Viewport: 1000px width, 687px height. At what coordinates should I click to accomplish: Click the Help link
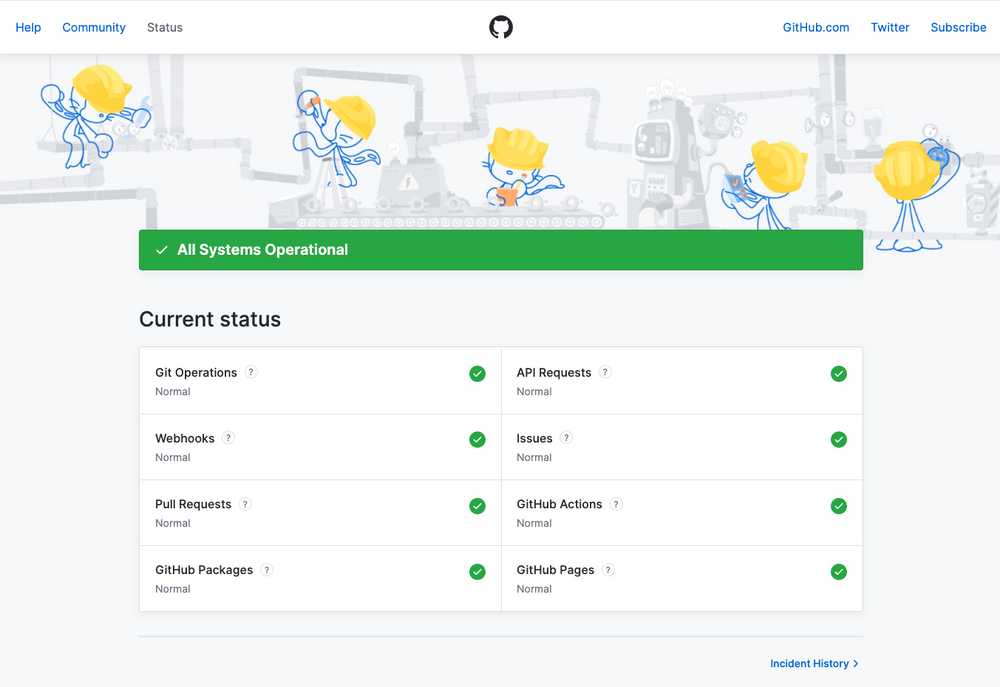[x=28, y=27]
